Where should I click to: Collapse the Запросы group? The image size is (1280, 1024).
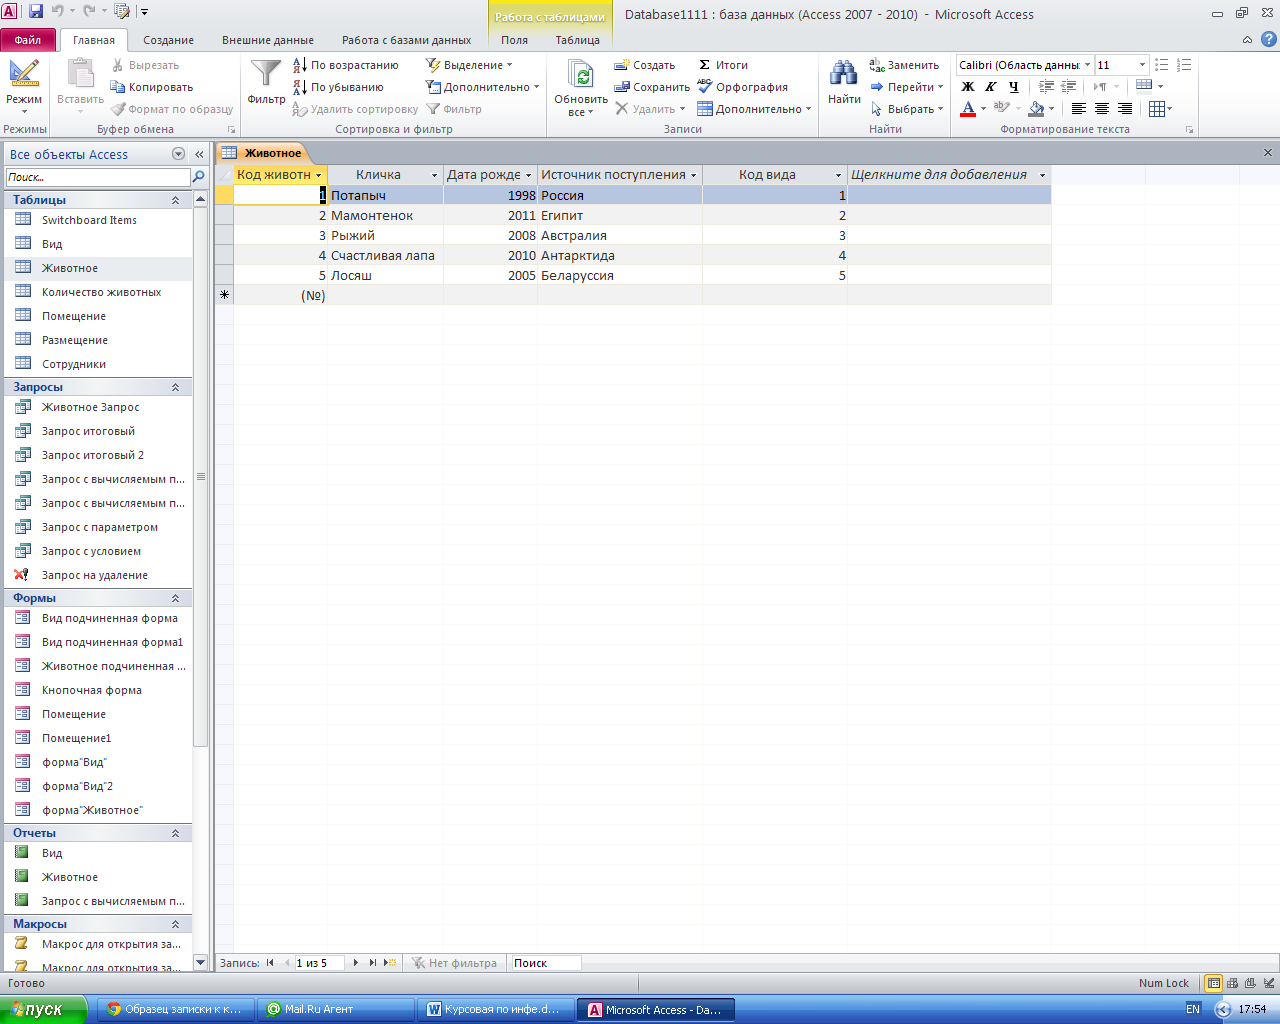point(175,387)
